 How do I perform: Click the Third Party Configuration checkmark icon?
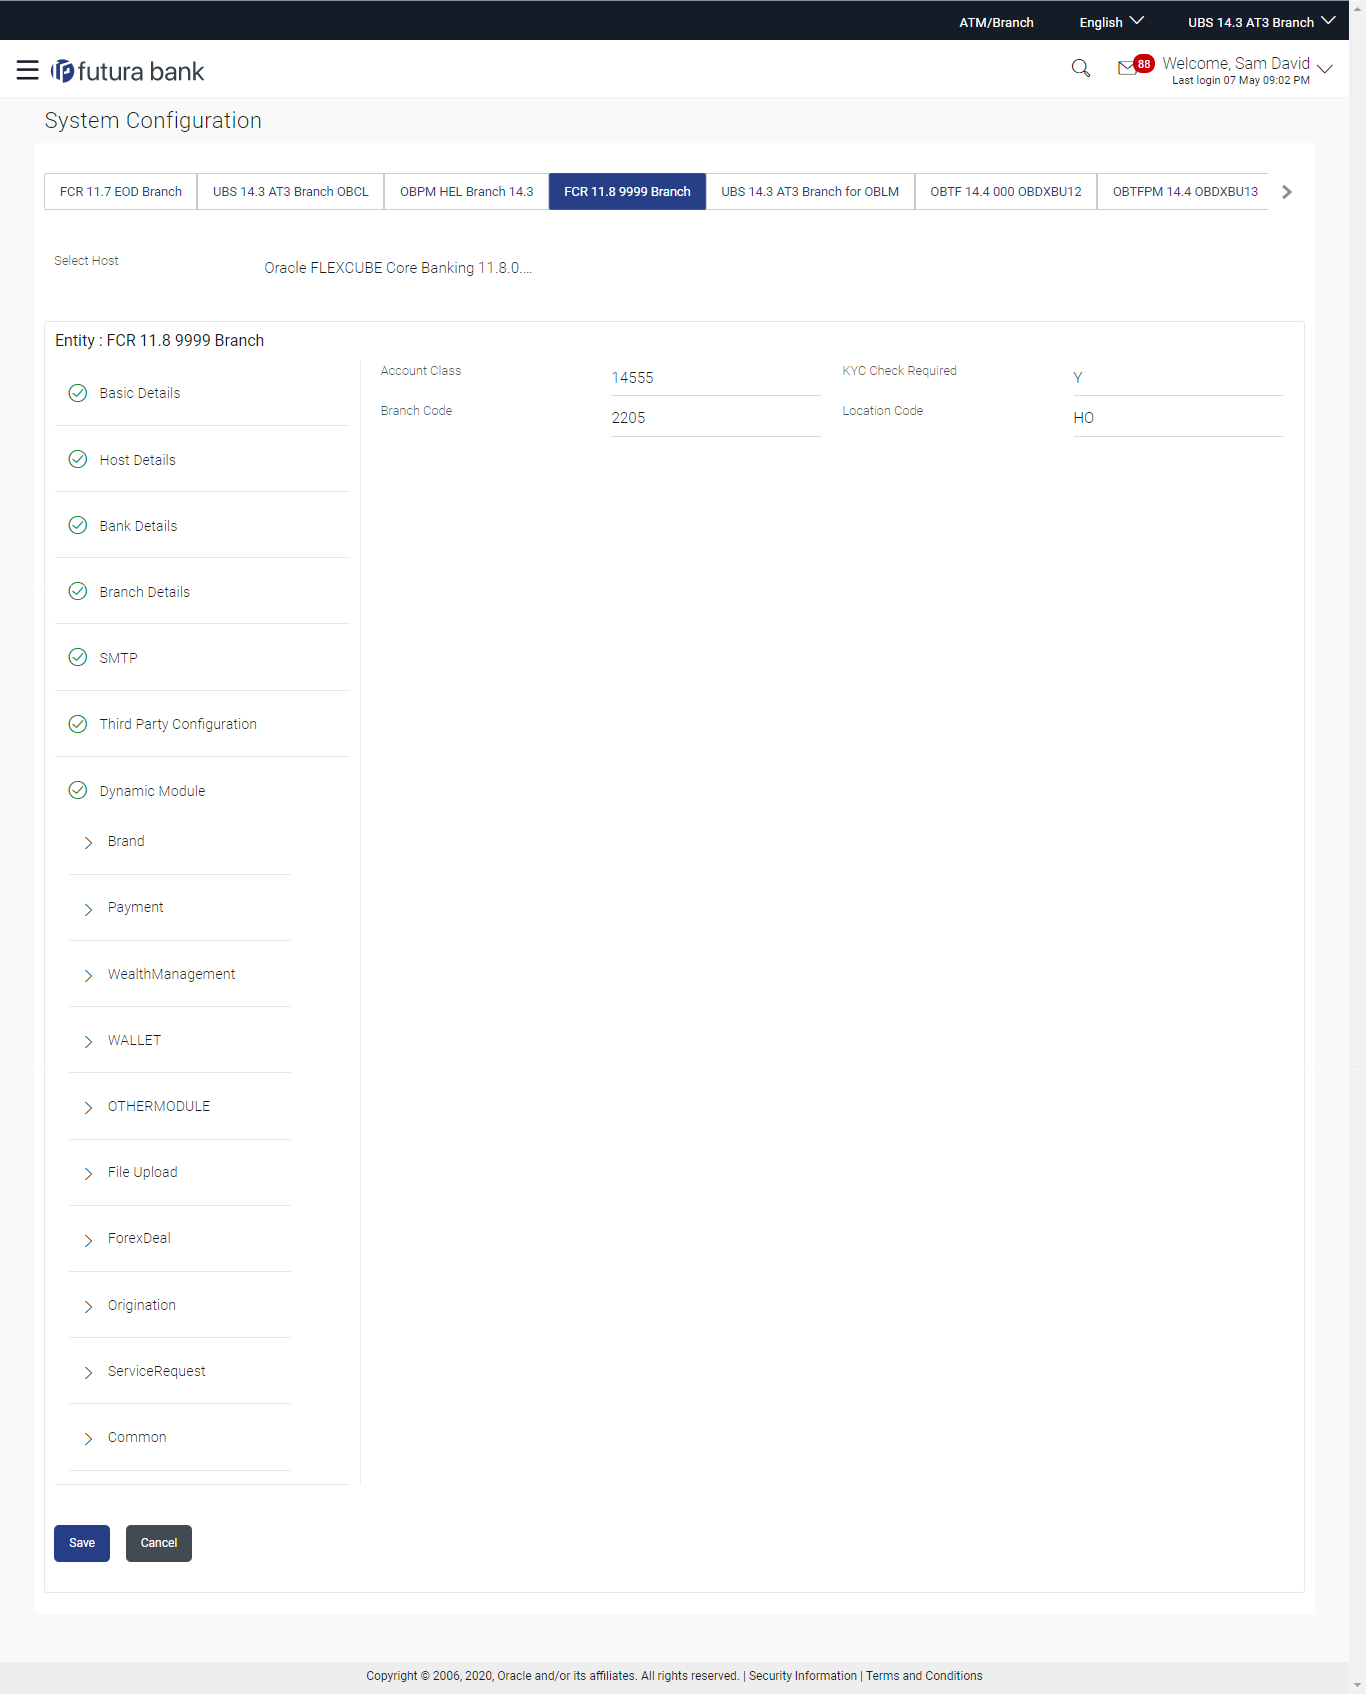pos(77,724)
